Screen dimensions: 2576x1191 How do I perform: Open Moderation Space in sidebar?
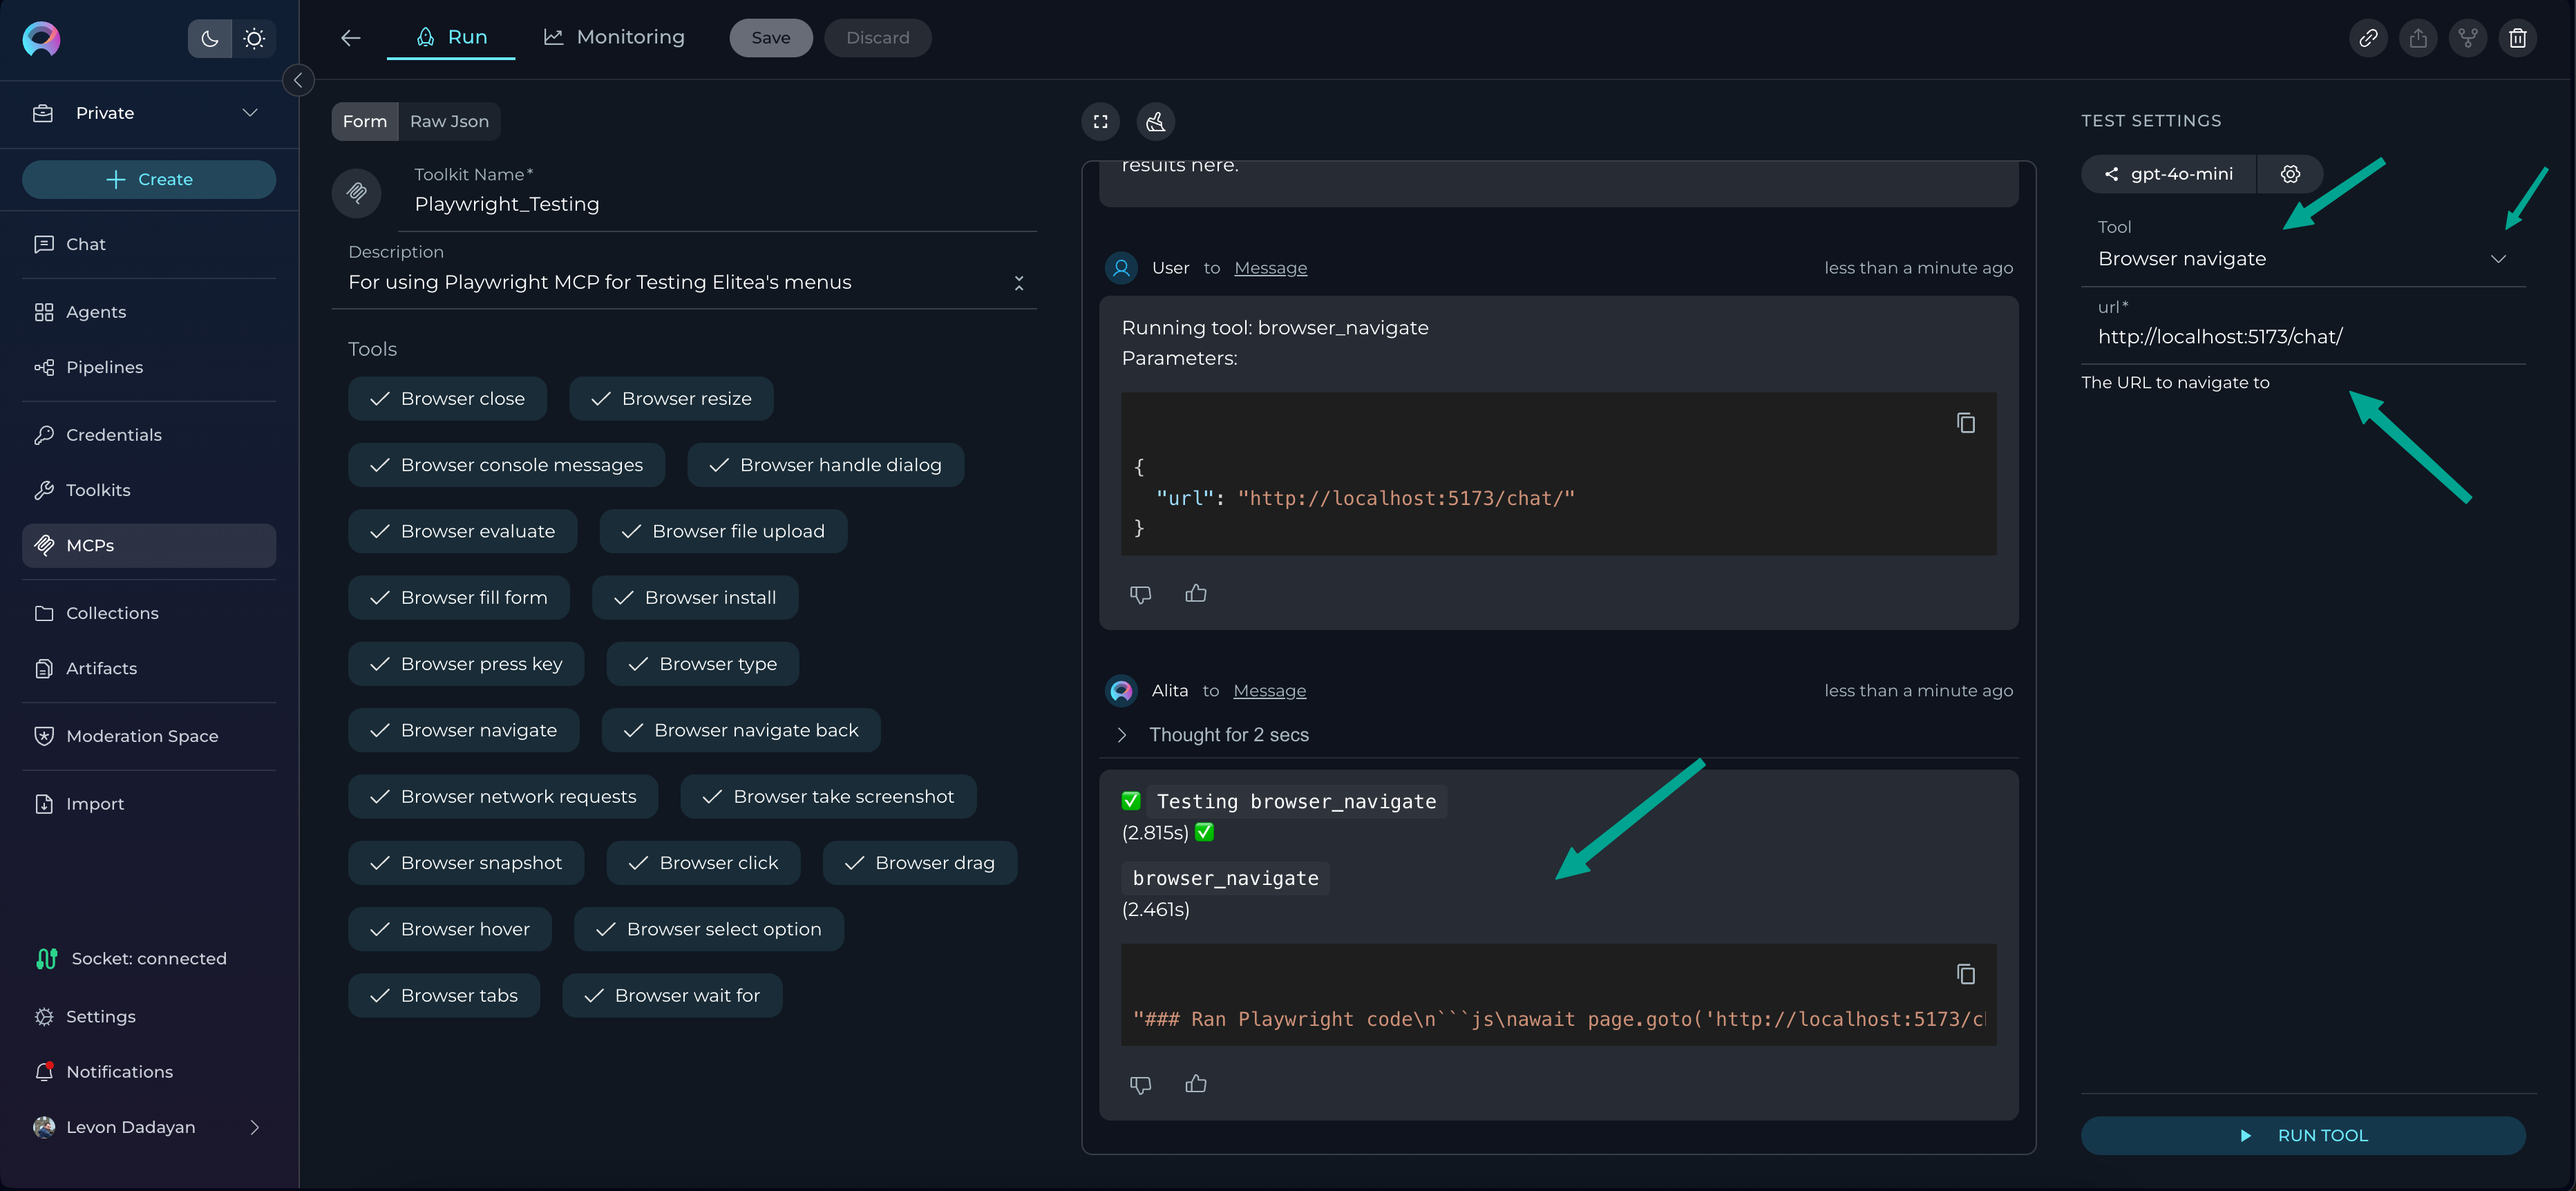(149, 736)
